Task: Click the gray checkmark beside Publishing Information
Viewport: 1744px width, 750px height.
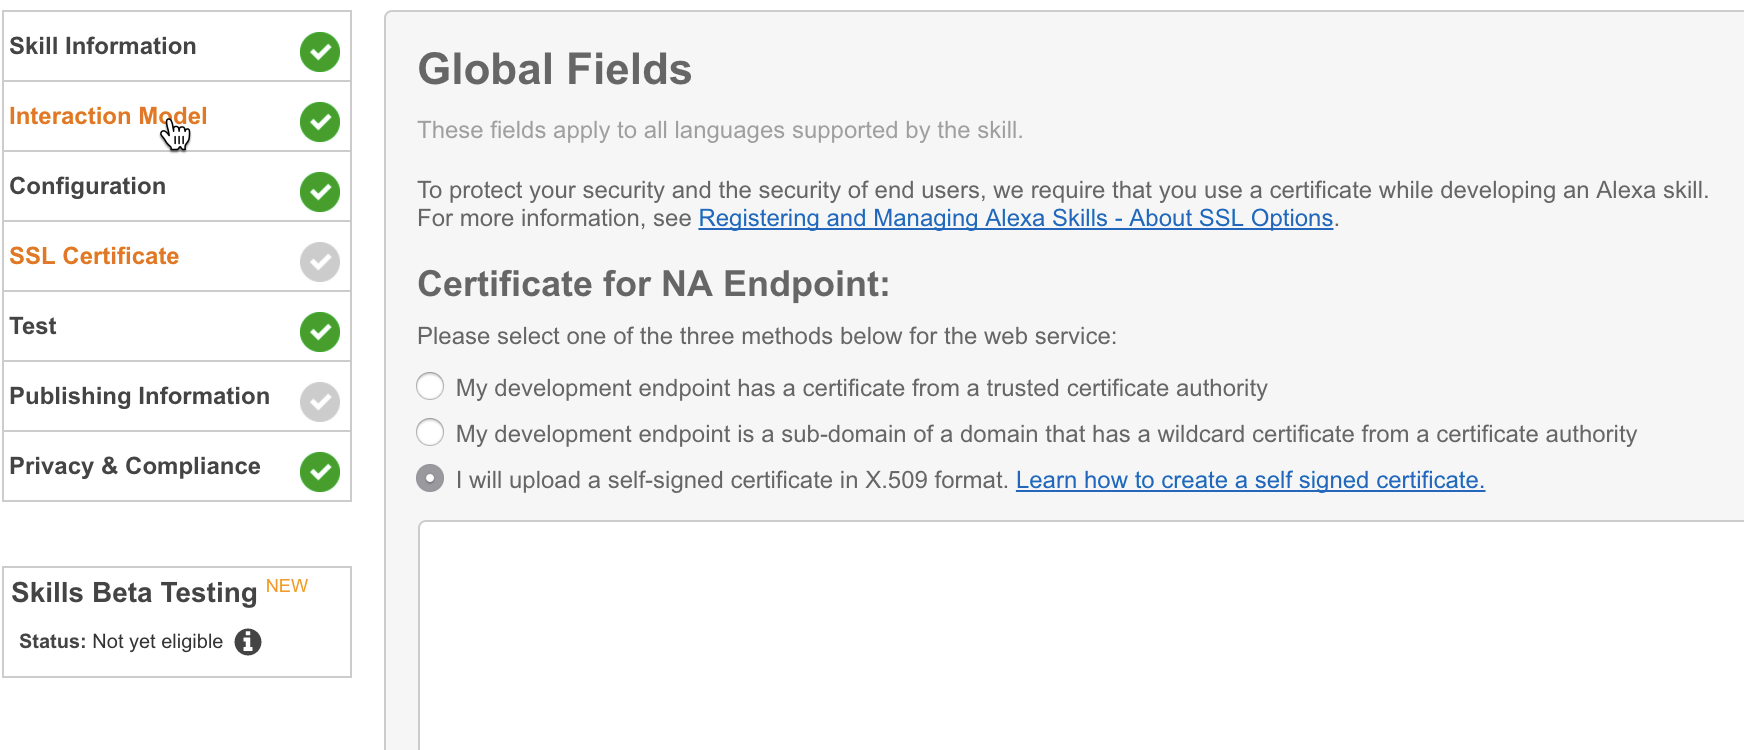Action: [x=320, y=401]
